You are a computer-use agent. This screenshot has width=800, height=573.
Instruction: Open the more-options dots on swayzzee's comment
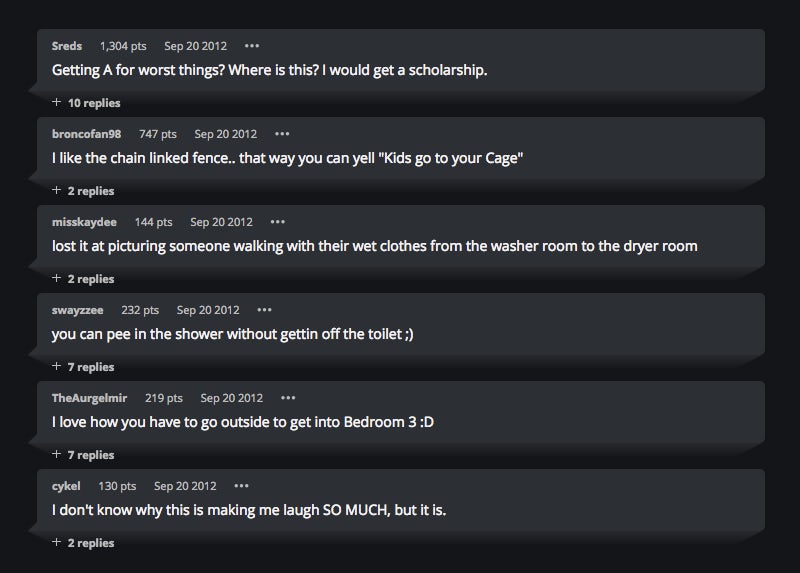[264, 310]
